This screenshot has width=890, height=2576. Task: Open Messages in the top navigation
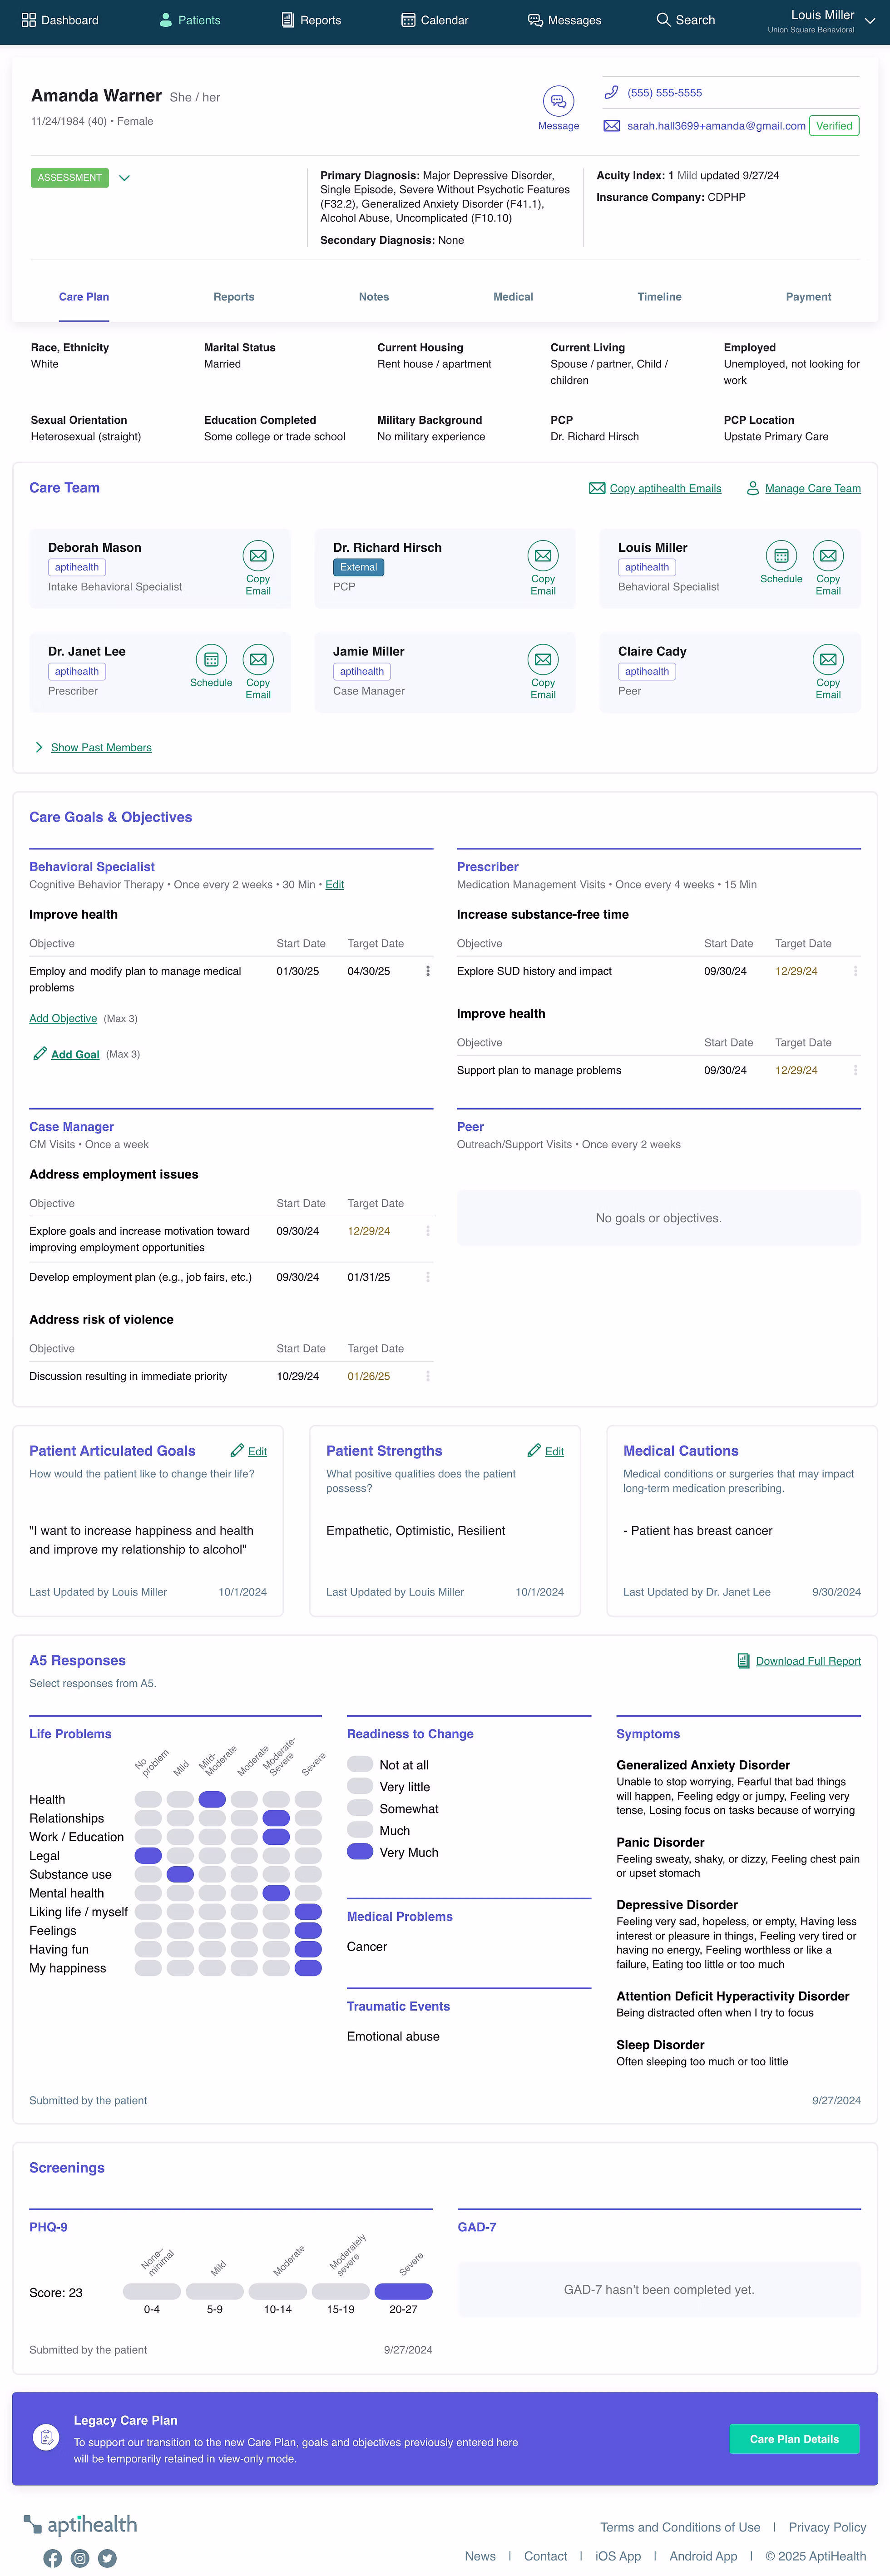point(565,20)
